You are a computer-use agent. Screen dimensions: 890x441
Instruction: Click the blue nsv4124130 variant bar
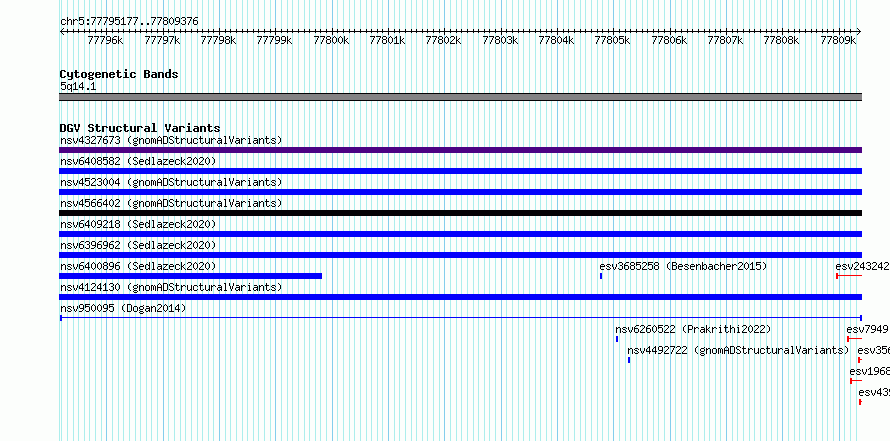pyautogui.click(x=460, y=297)
